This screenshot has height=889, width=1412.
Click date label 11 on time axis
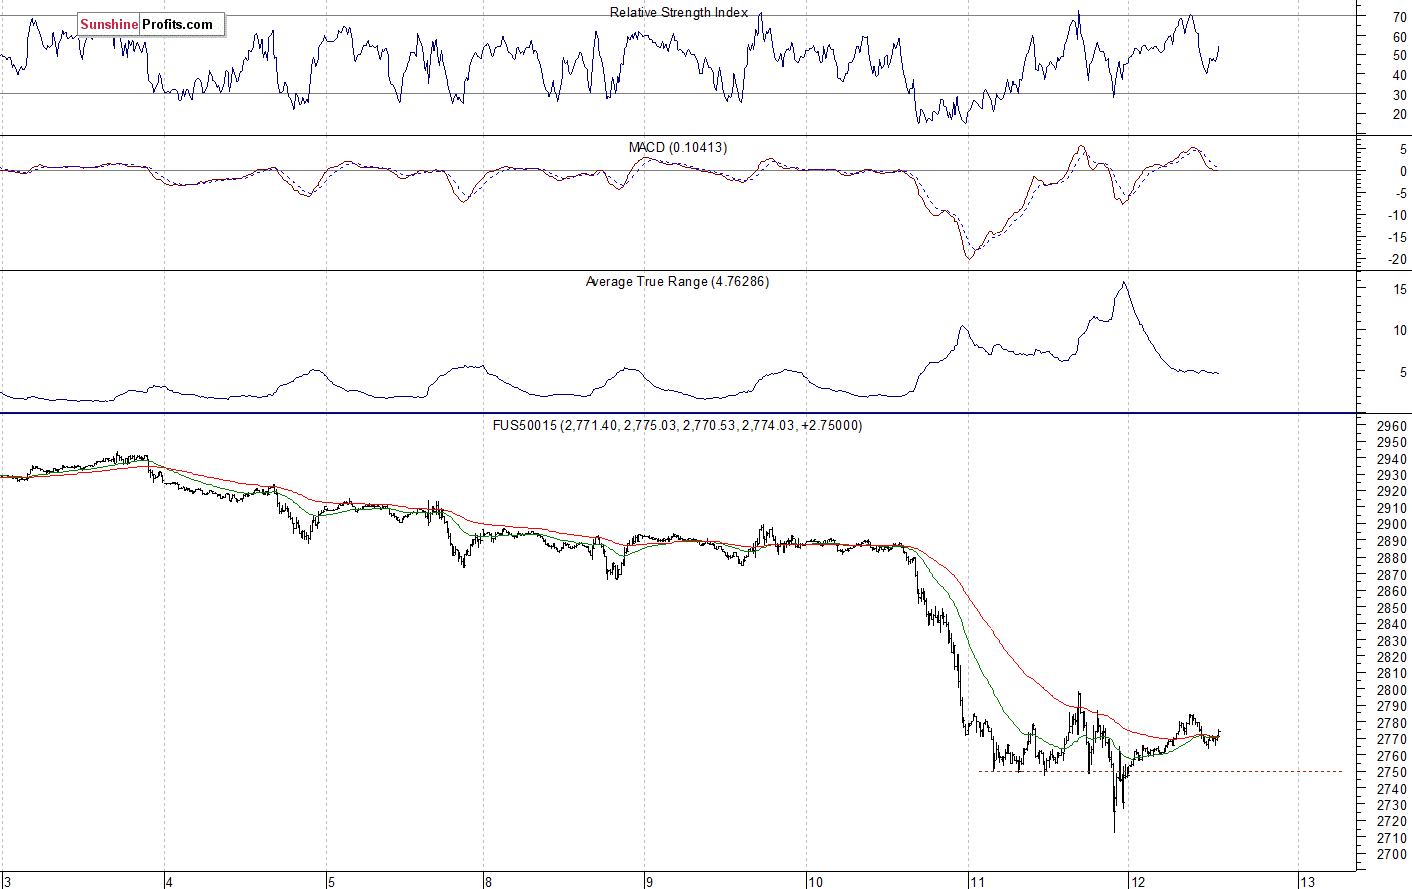pyautogui.click(x=977, y=881)
